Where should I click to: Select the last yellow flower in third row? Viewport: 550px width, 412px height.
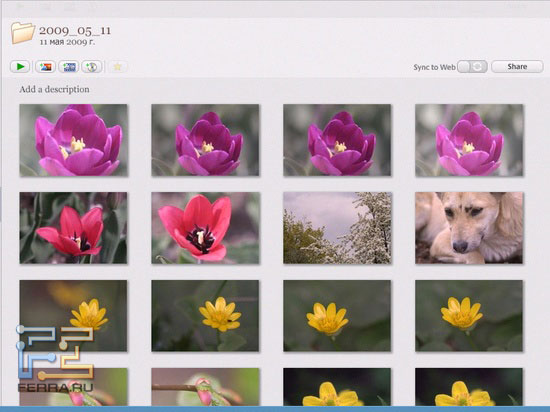coord(469,316)
